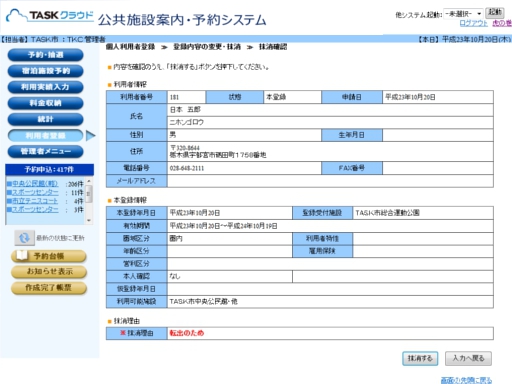Click the address value with 宇都宮市
Viewport: 512px width, 384px height.
218,155
